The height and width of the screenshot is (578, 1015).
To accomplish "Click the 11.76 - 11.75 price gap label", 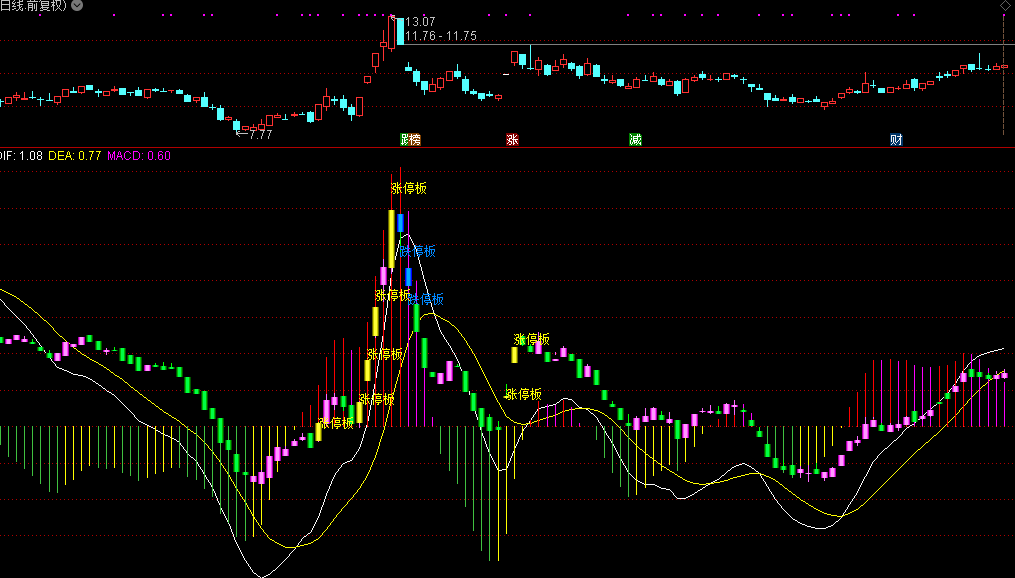I will pos(441,36).
